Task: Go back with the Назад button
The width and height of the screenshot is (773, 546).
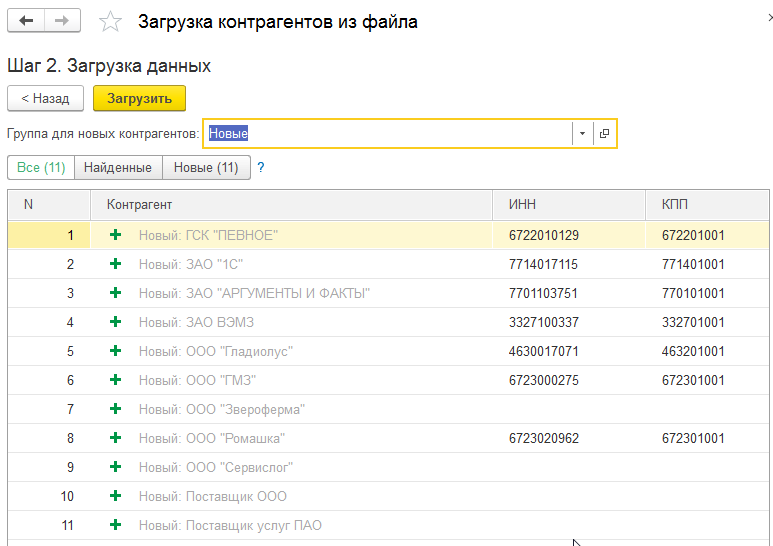Action: point(46,98)
